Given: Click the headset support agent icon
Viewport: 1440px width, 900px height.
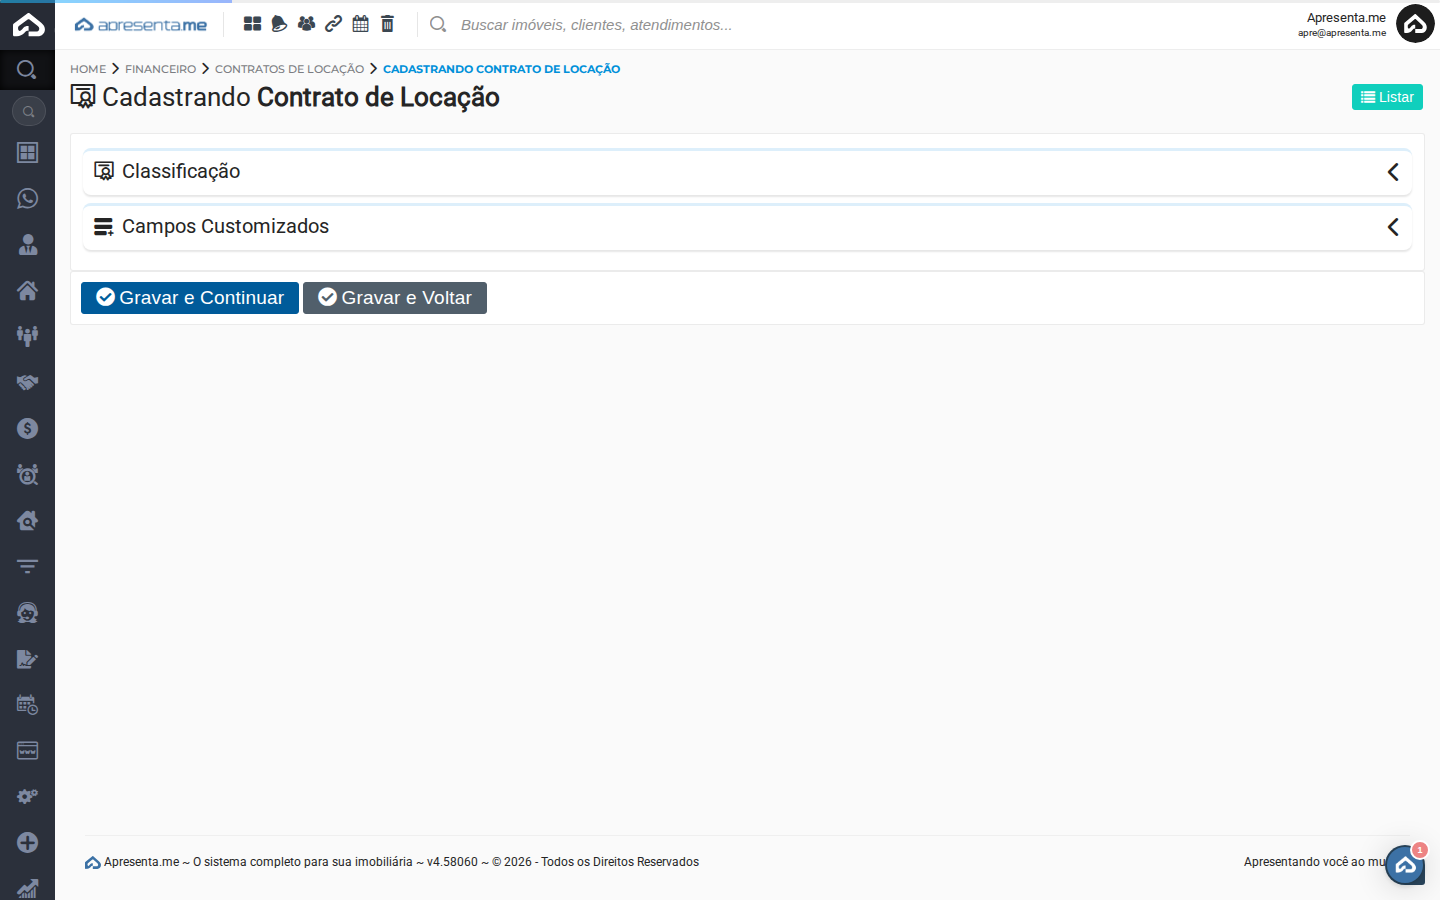Looking at the screenshot, I should 27,613.
